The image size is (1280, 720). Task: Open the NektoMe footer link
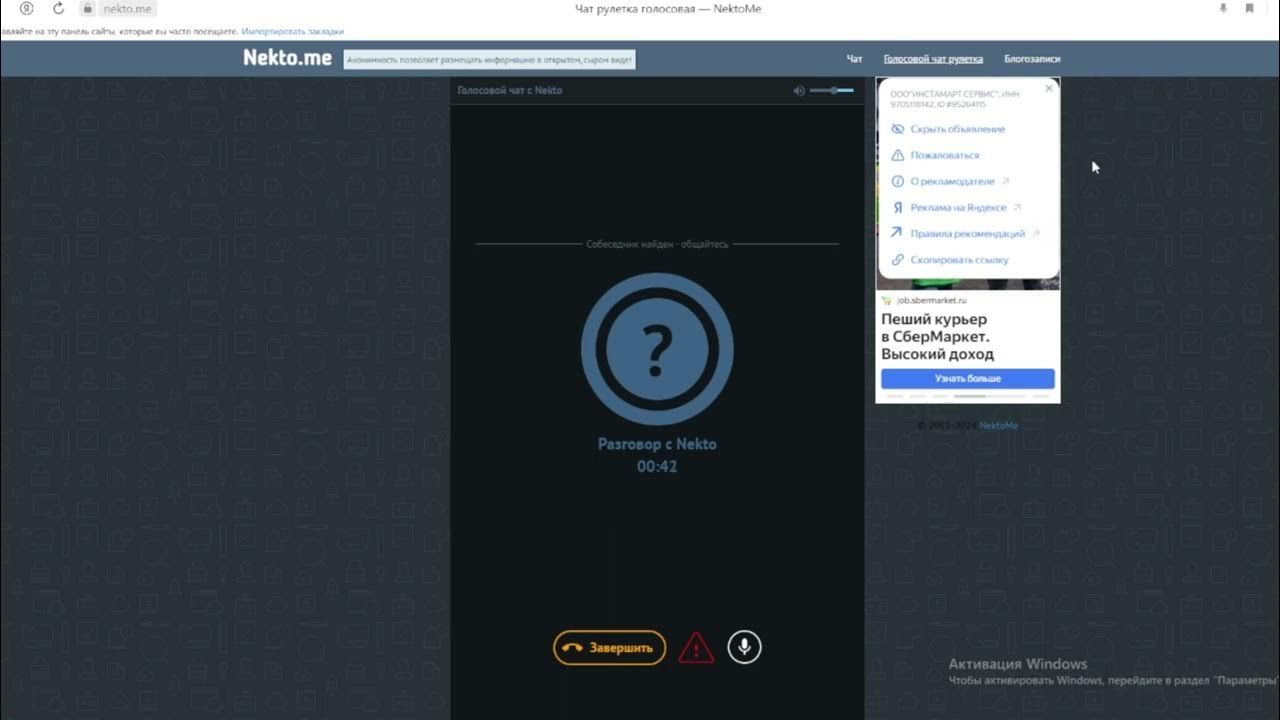coord(998,425)
